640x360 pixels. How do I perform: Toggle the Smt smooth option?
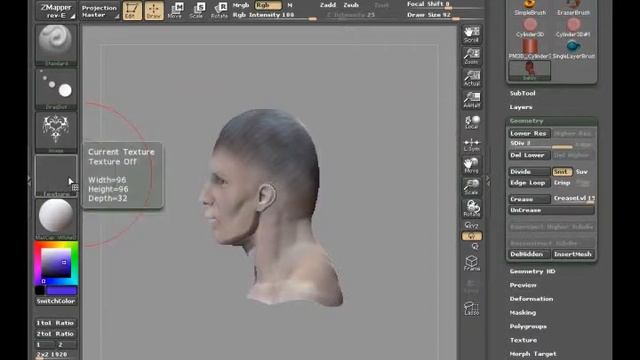(x=562, y=172)
